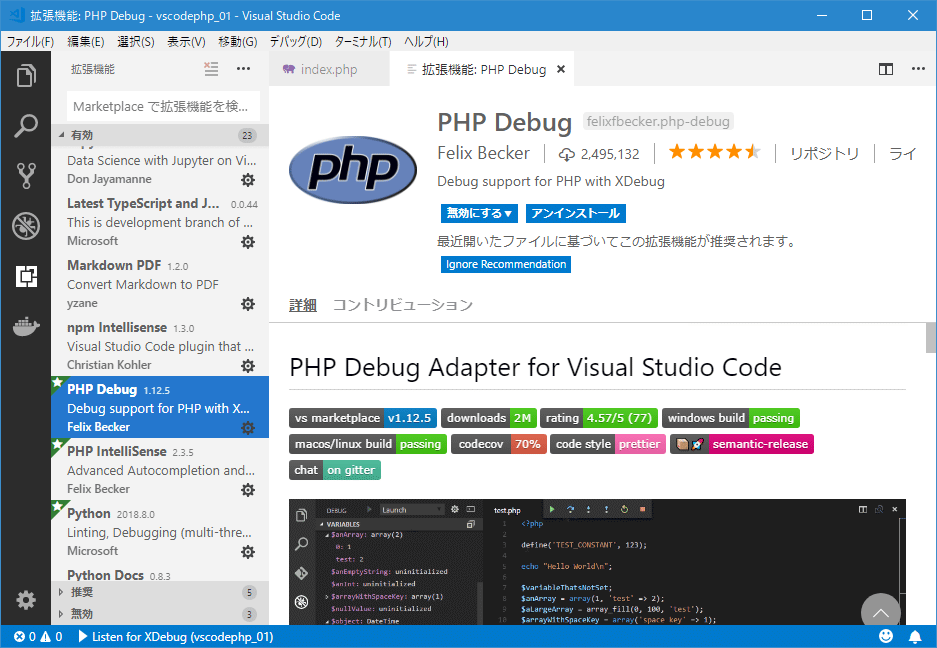Open the 移動(G) menu
The width and height of the screenshot is (937, 648).
click(x=237, y=41)
